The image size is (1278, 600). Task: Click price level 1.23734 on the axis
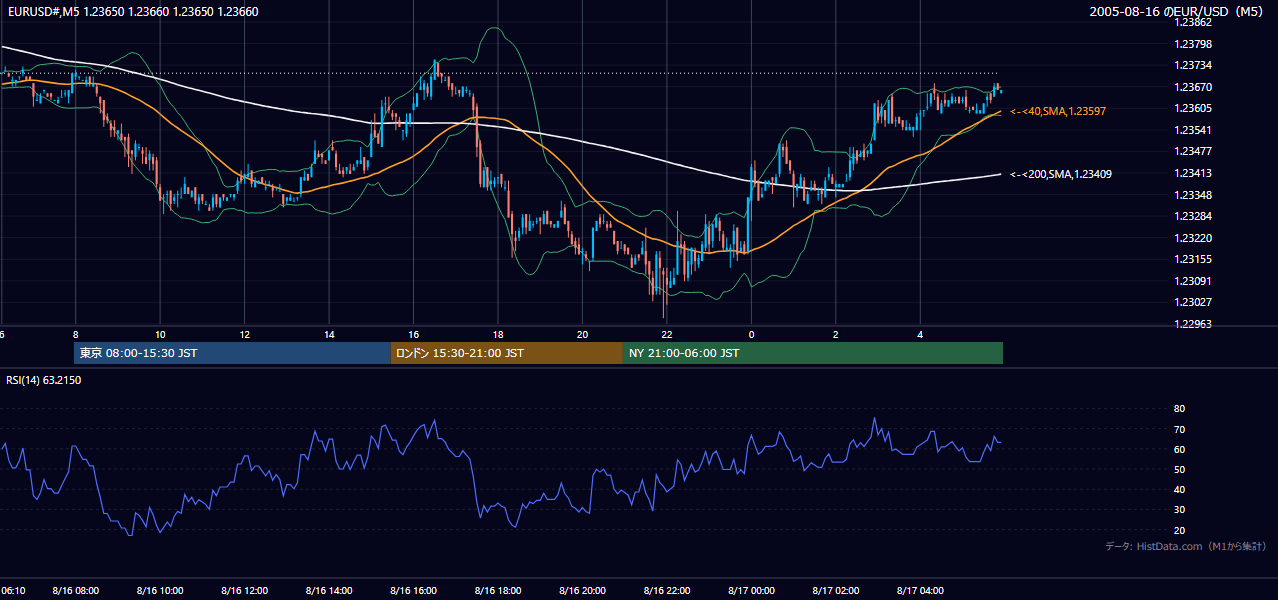1193,65
